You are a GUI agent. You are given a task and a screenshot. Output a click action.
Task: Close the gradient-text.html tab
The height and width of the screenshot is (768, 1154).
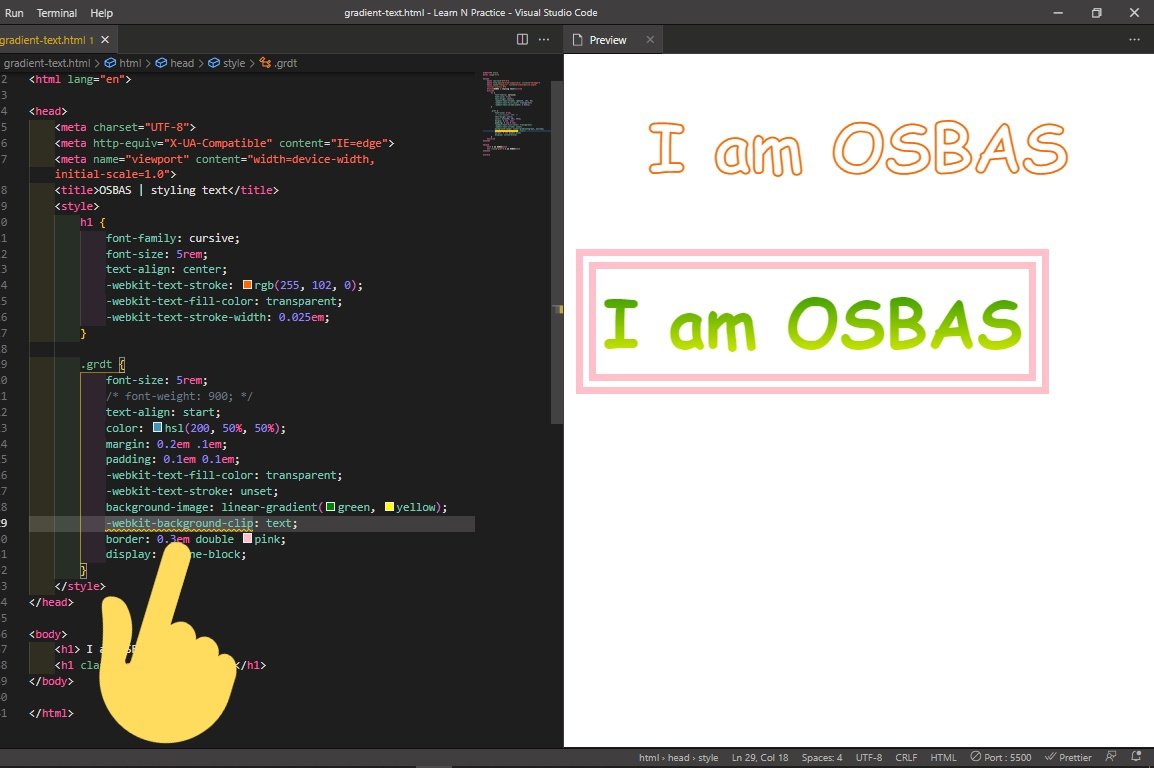pos(105,40)
